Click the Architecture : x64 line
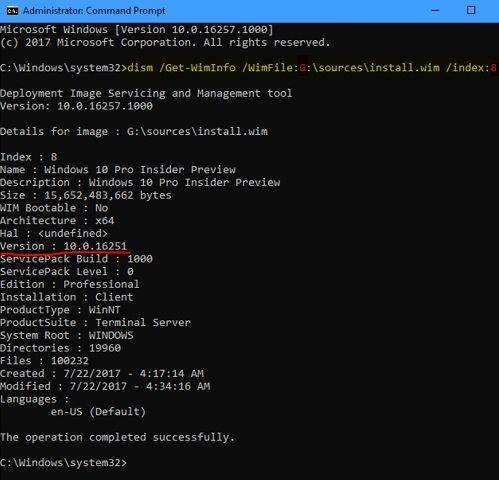The width and height of the screenshot is (499, 480). point(57,221)
